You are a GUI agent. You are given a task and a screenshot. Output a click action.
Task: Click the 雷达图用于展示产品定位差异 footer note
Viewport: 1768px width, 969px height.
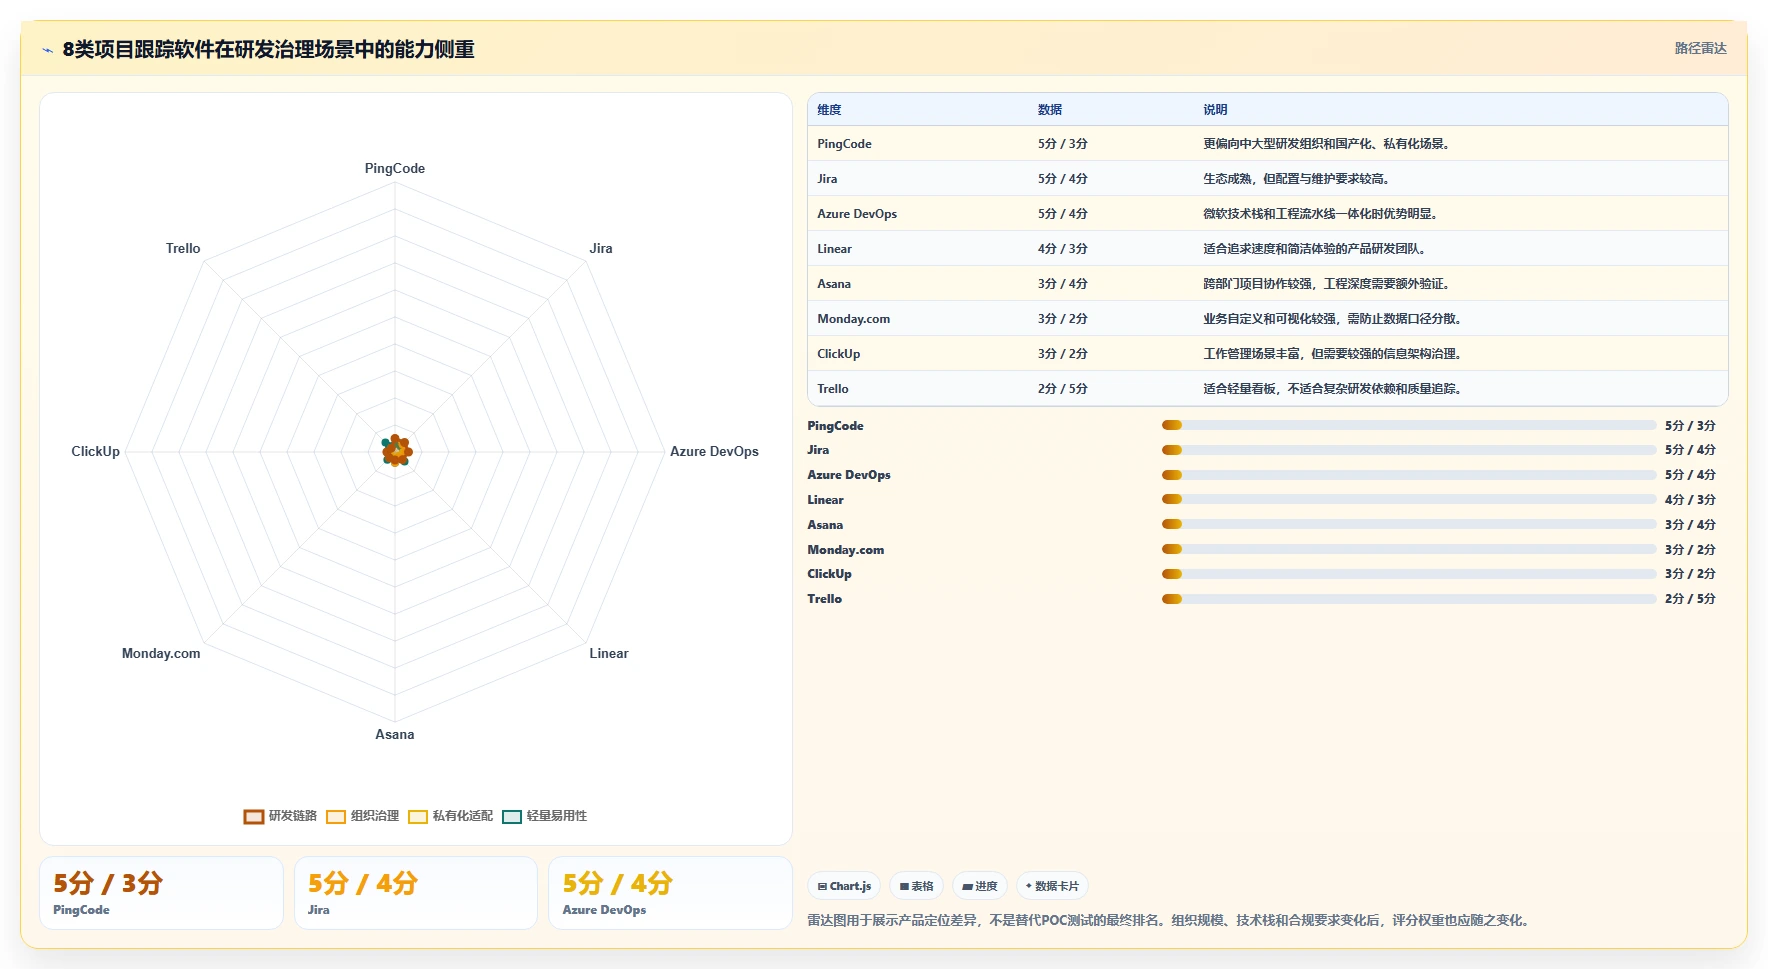click(x=1169, y=921)
